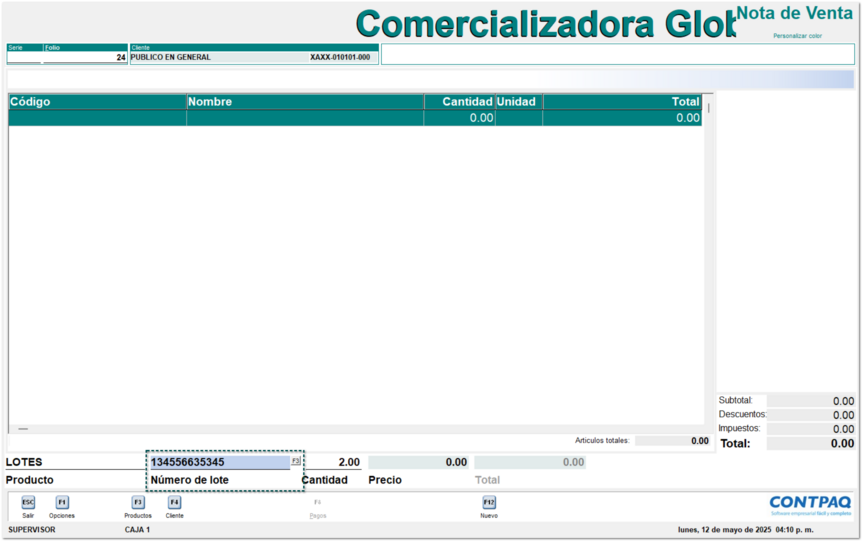Click the Precio field showing 0.00

click(x=418, y=462)
